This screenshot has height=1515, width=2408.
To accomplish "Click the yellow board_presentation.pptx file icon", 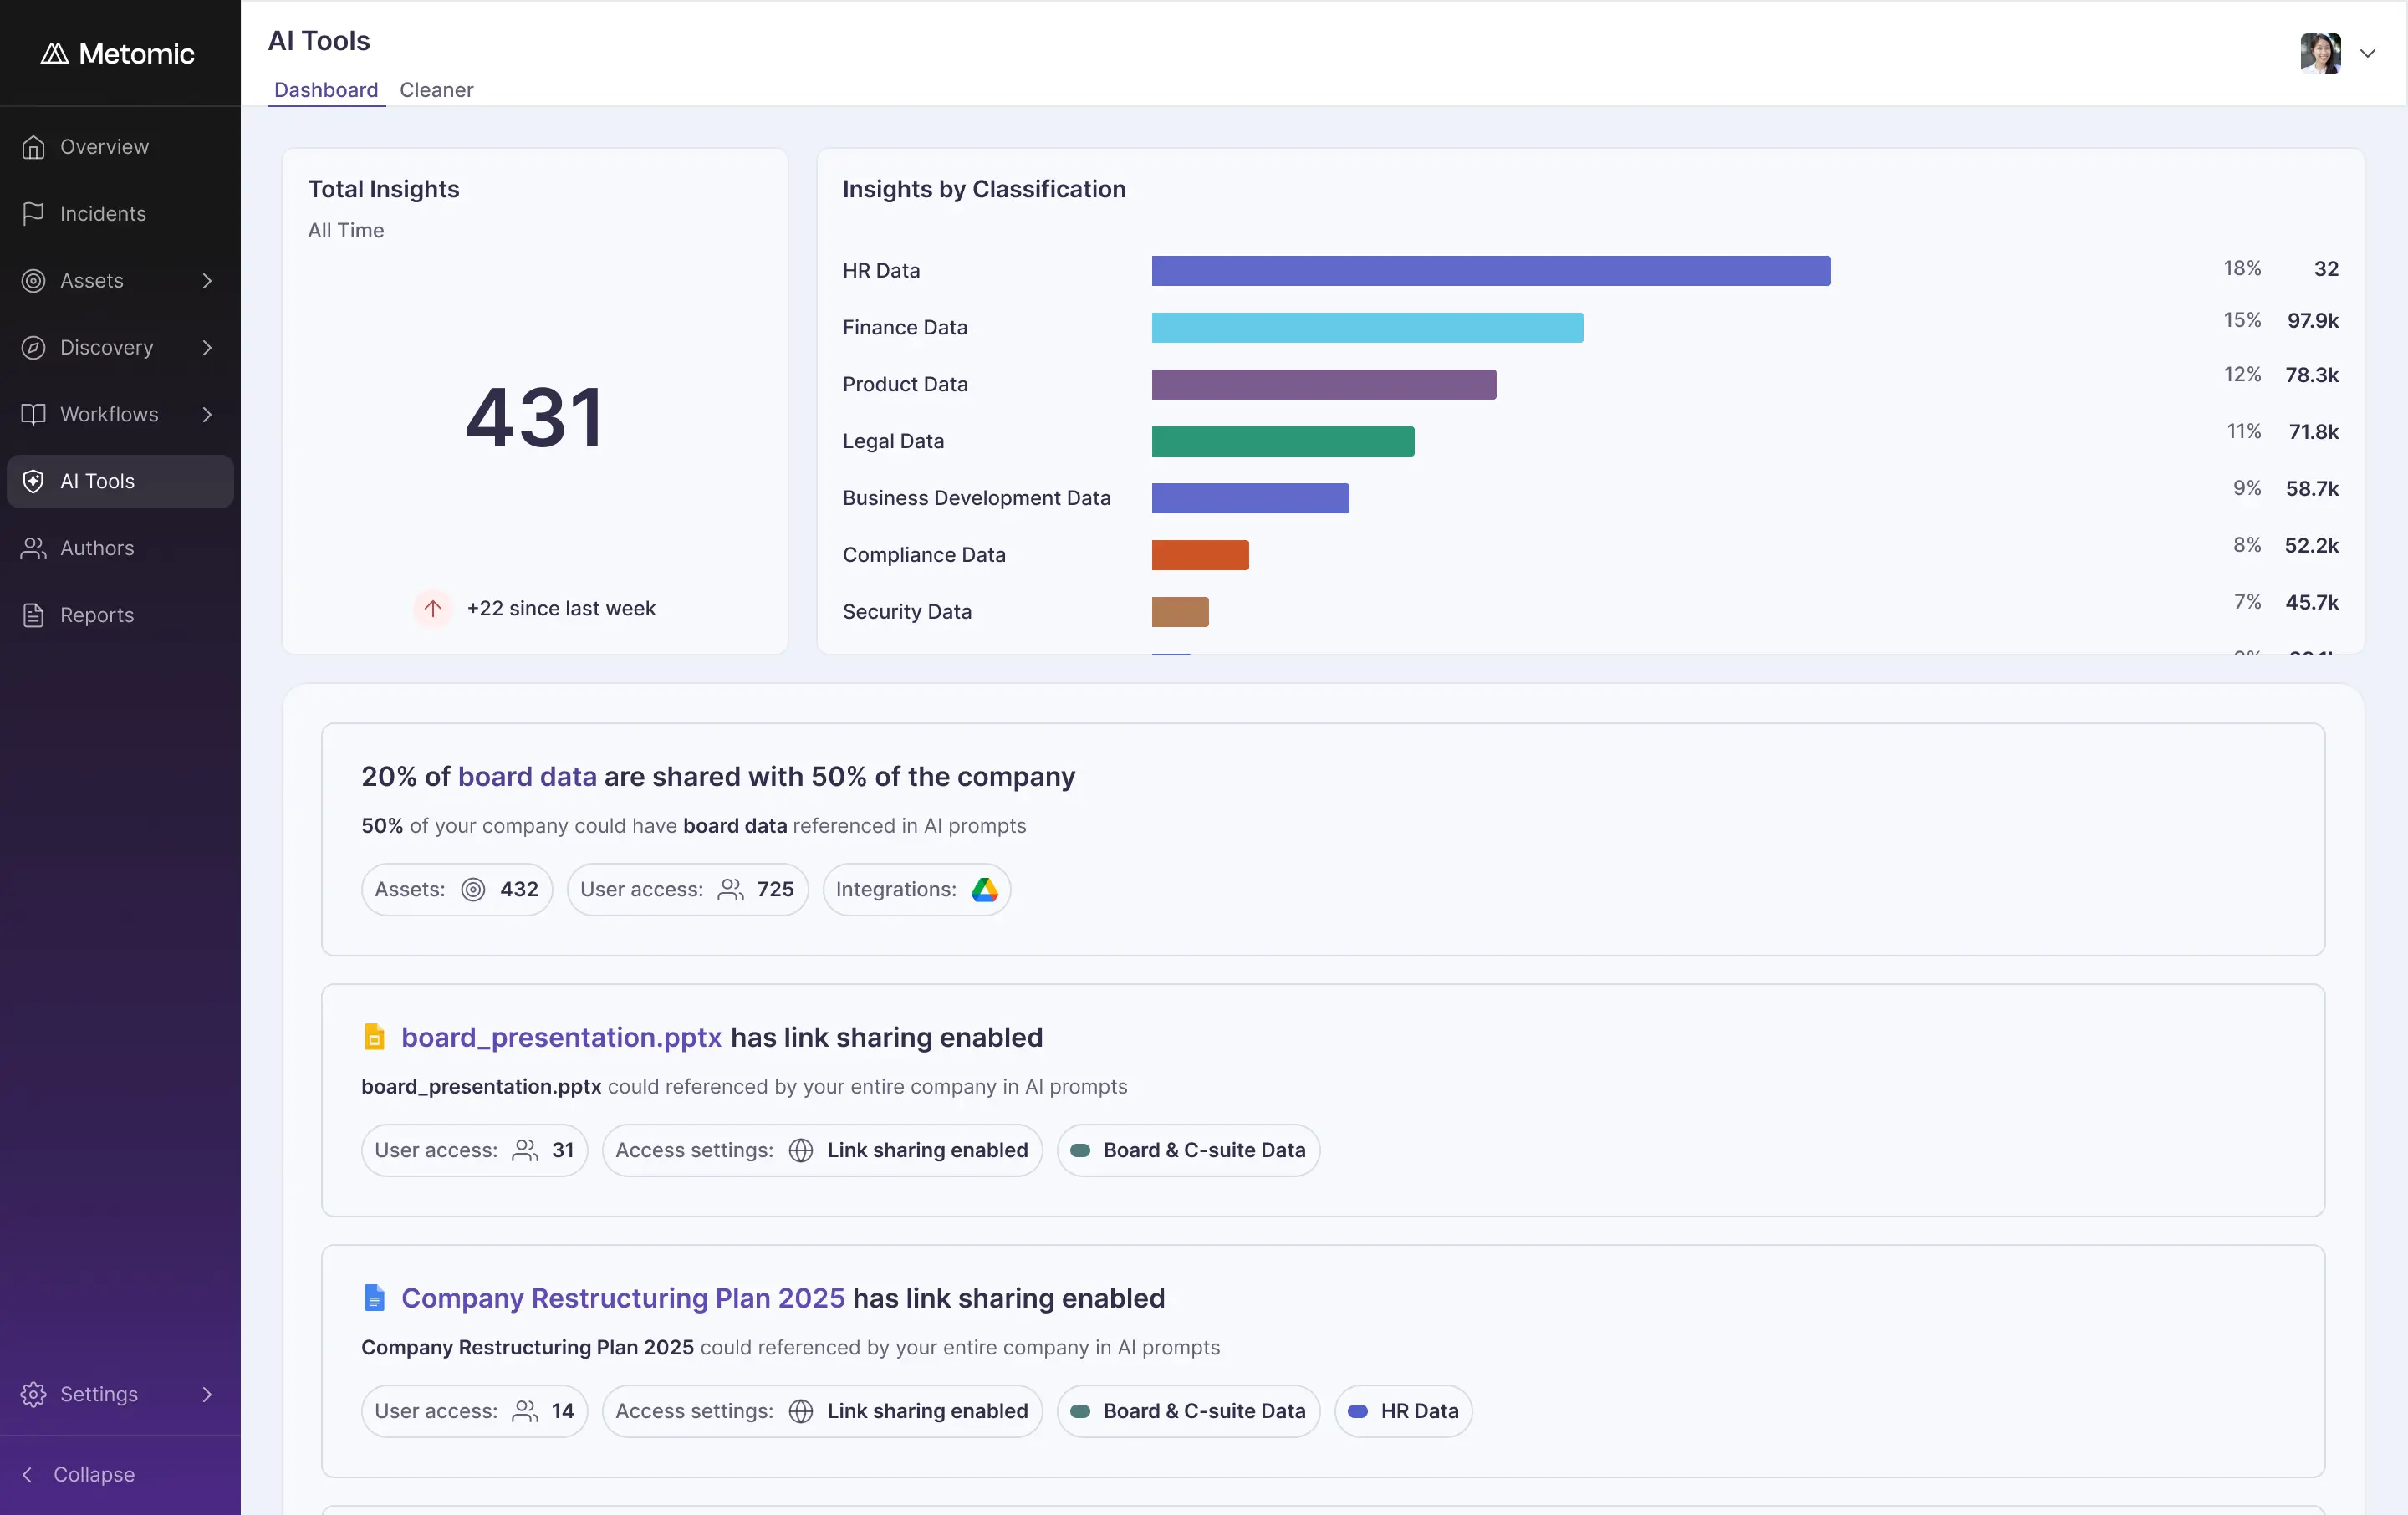I will click(x=374, y=1037).
